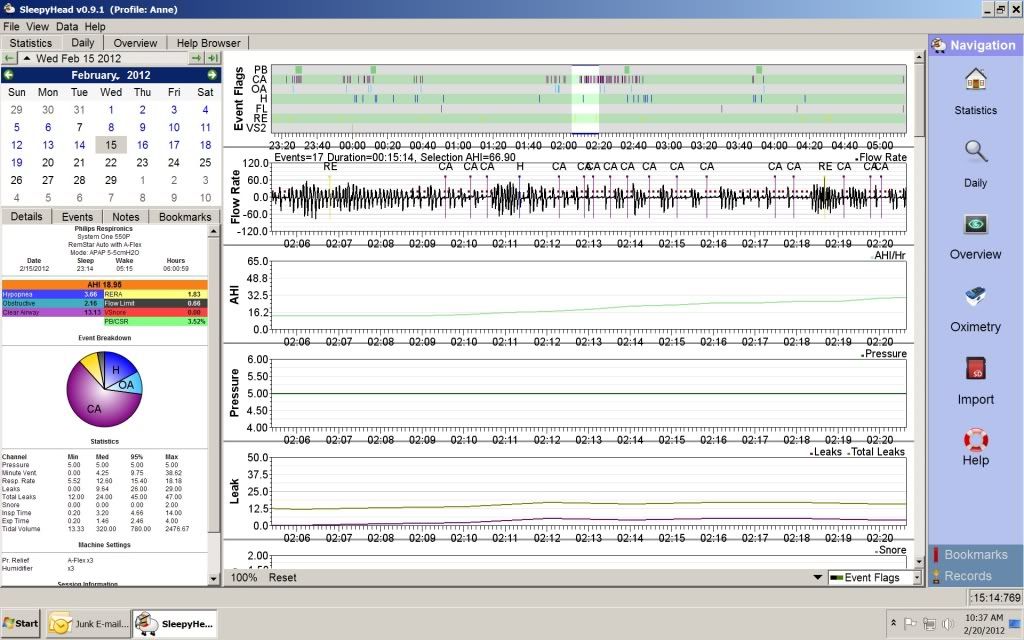Show the previous month in the calendar
Viewport: 1024px width, 640px height.
click(x=8, y=75)
